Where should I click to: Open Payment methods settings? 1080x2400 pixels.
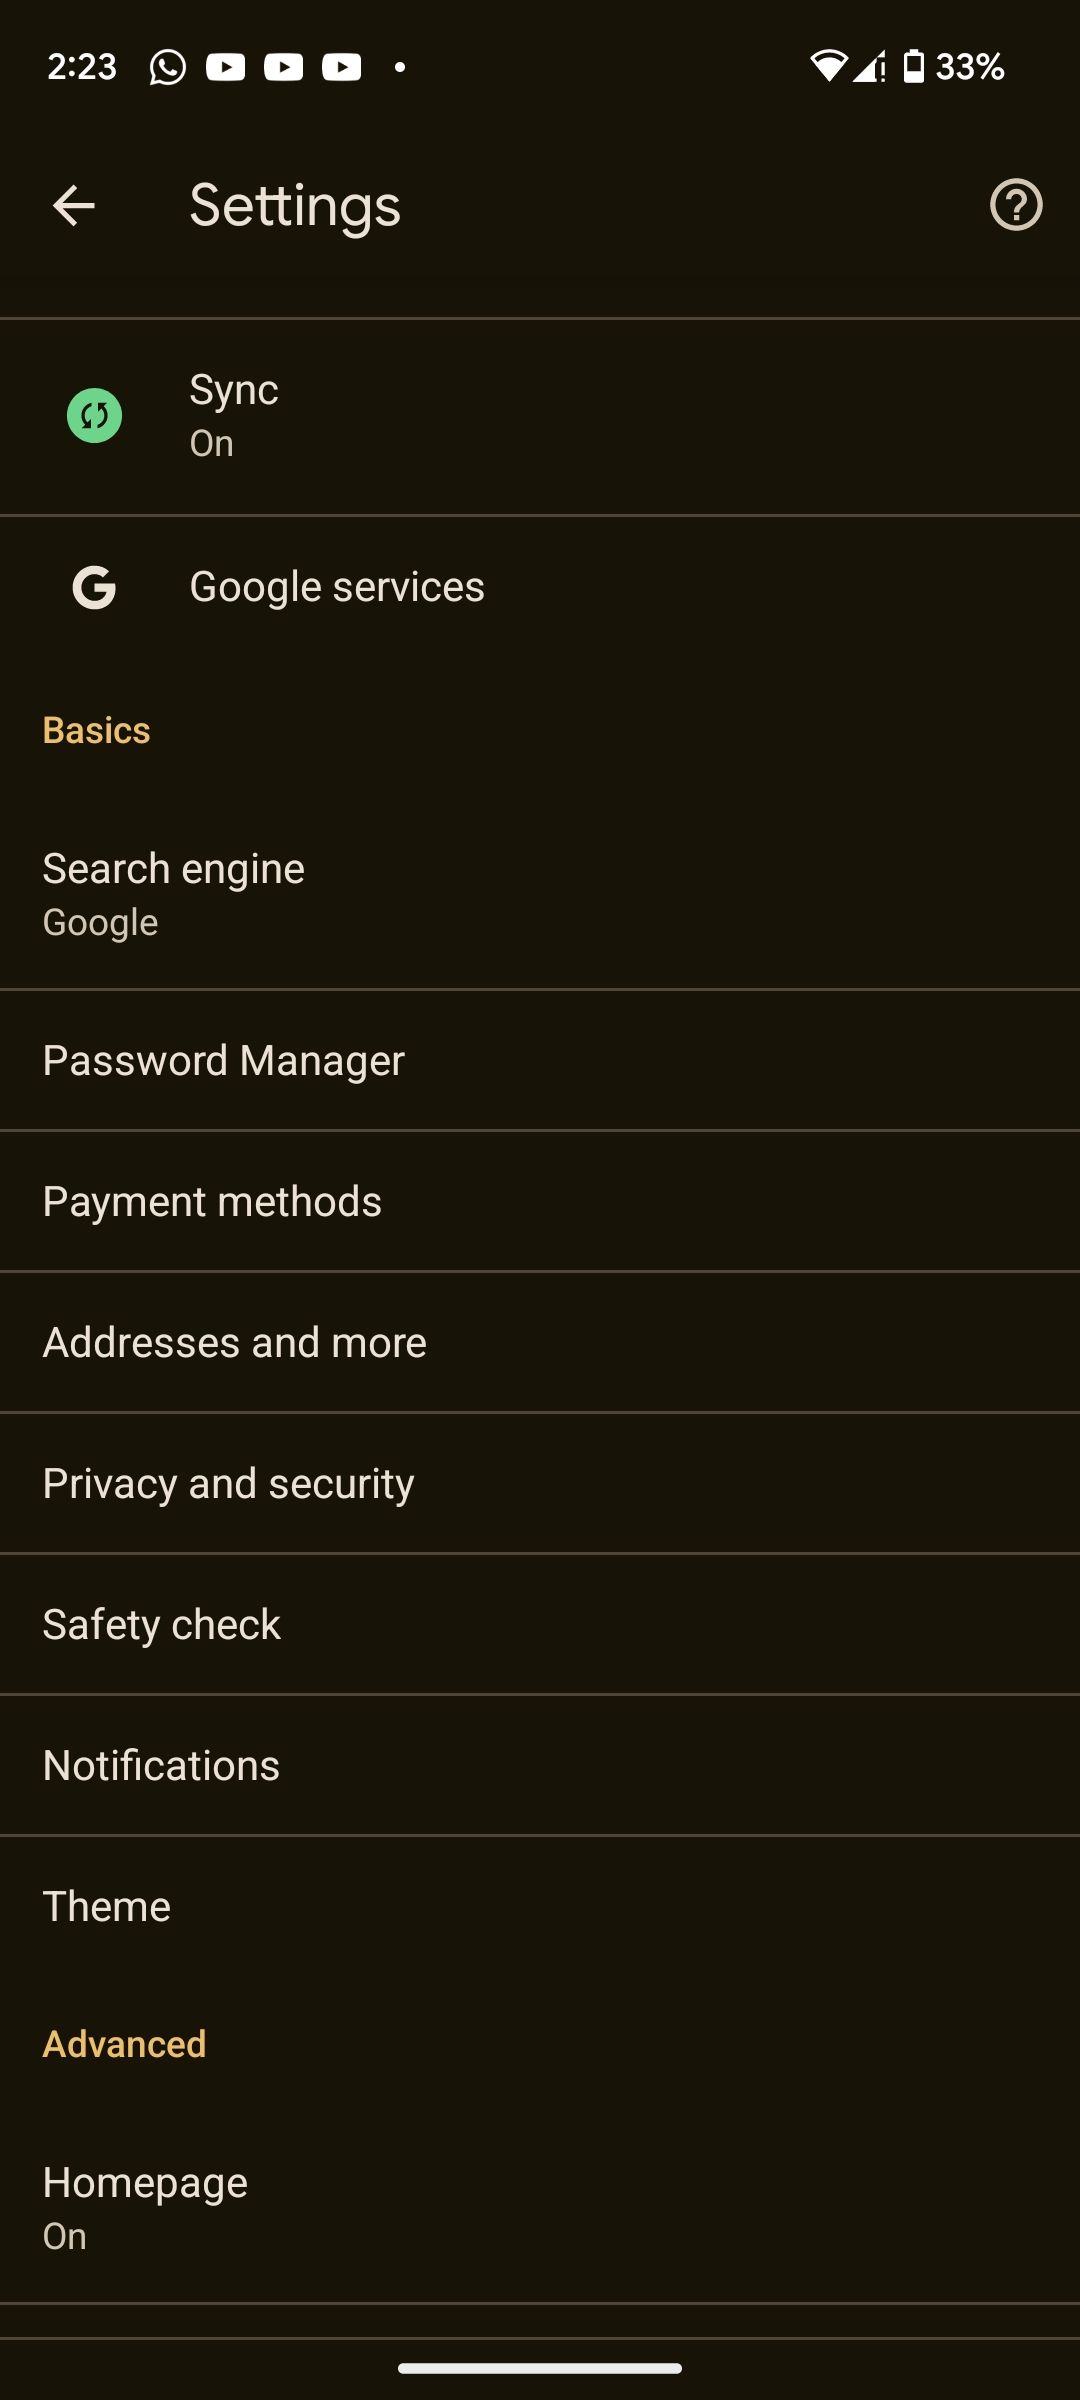coord(540,1202)
